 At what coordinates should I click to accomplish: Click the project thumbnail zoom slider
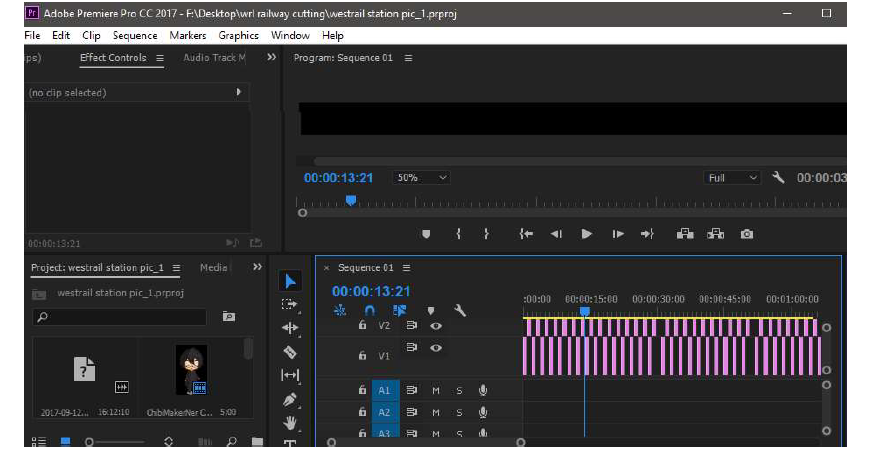[90, 441]
